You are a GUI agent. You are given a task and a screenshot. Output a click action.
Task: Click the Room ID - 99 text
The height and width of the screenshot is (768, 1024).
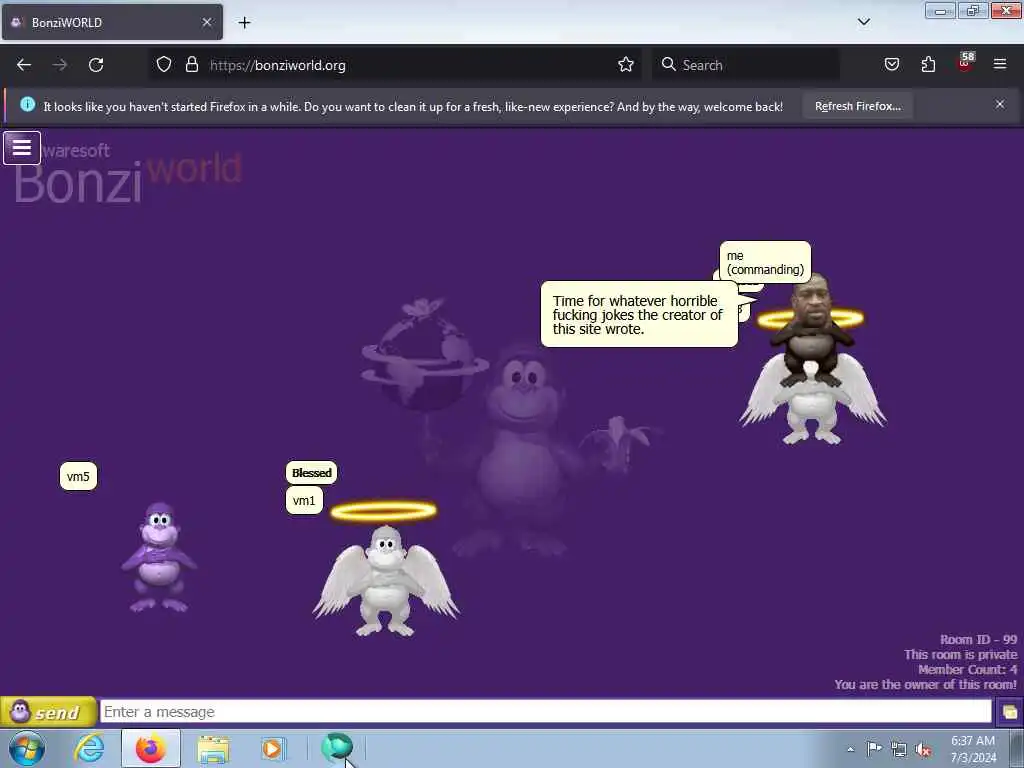978,639
